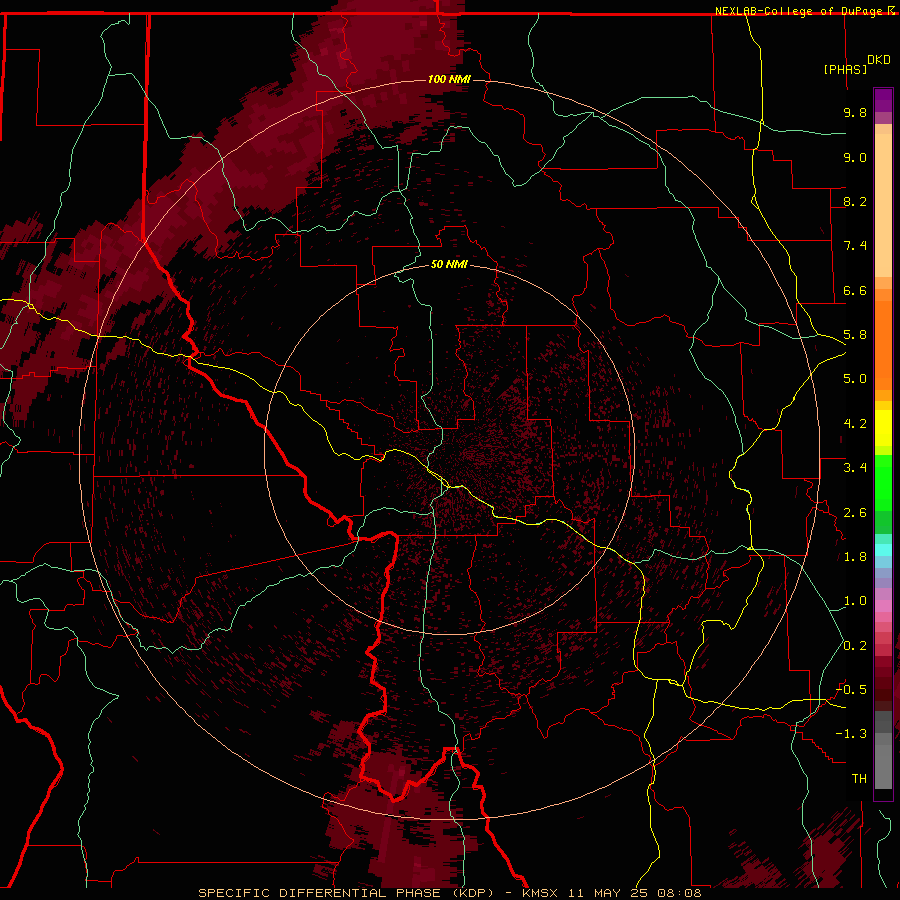Click the 5.8 legend value
Image resolution: width=900 pixels, height=900 pixels.
(x=855, y=335)
